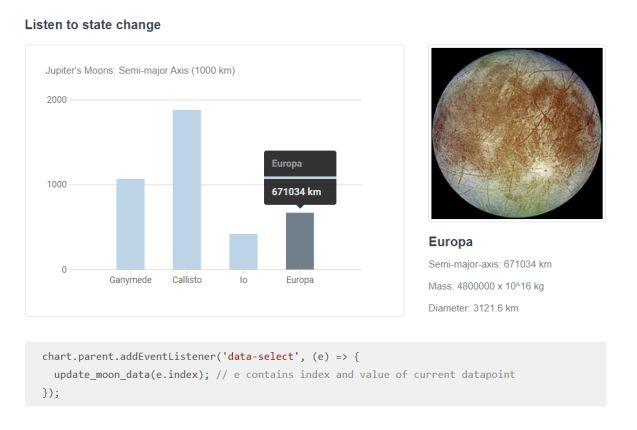The width and height of the screenshot is (637, 430).
Task: Click the Europa moon image
Action: (x=517, y=133)
